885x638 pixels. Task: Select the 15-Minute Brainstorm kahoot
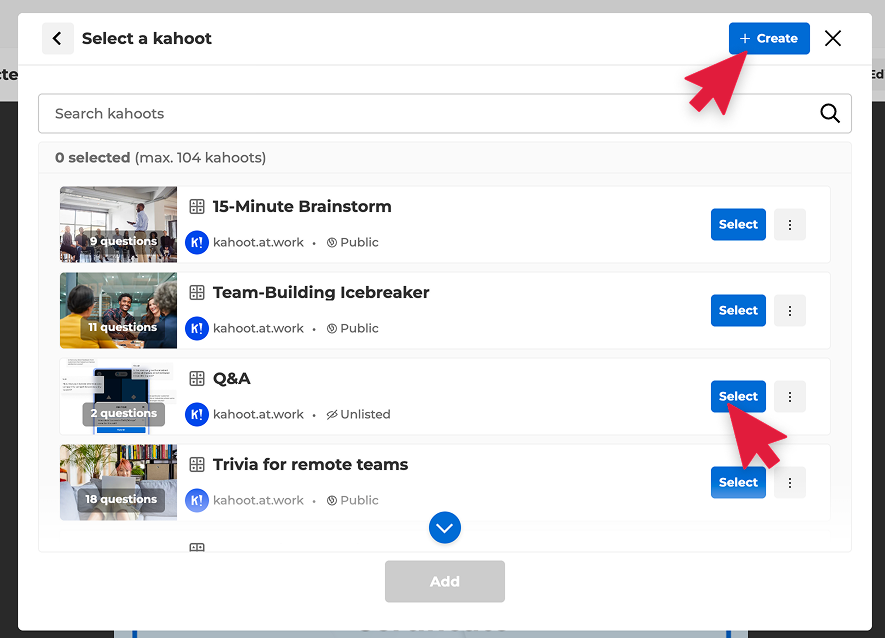738,225
